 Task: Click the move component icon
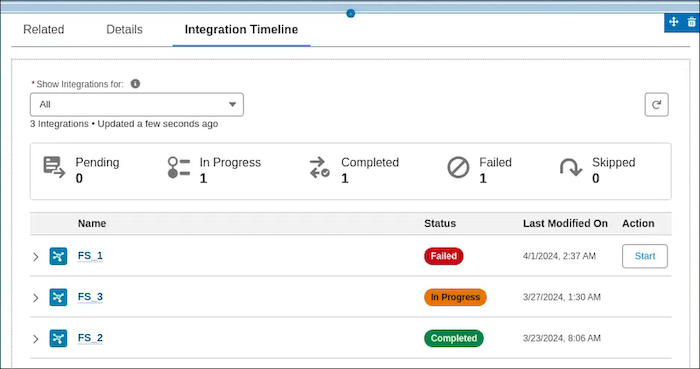pos(674,21)
